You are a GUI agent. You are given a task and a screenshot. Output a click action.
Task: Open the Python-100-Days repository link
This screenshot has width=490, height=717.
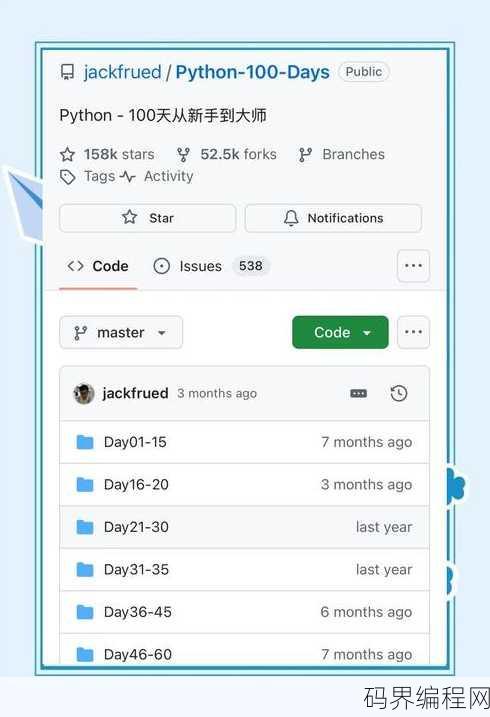pyautogui.click(x=252, y=72)
